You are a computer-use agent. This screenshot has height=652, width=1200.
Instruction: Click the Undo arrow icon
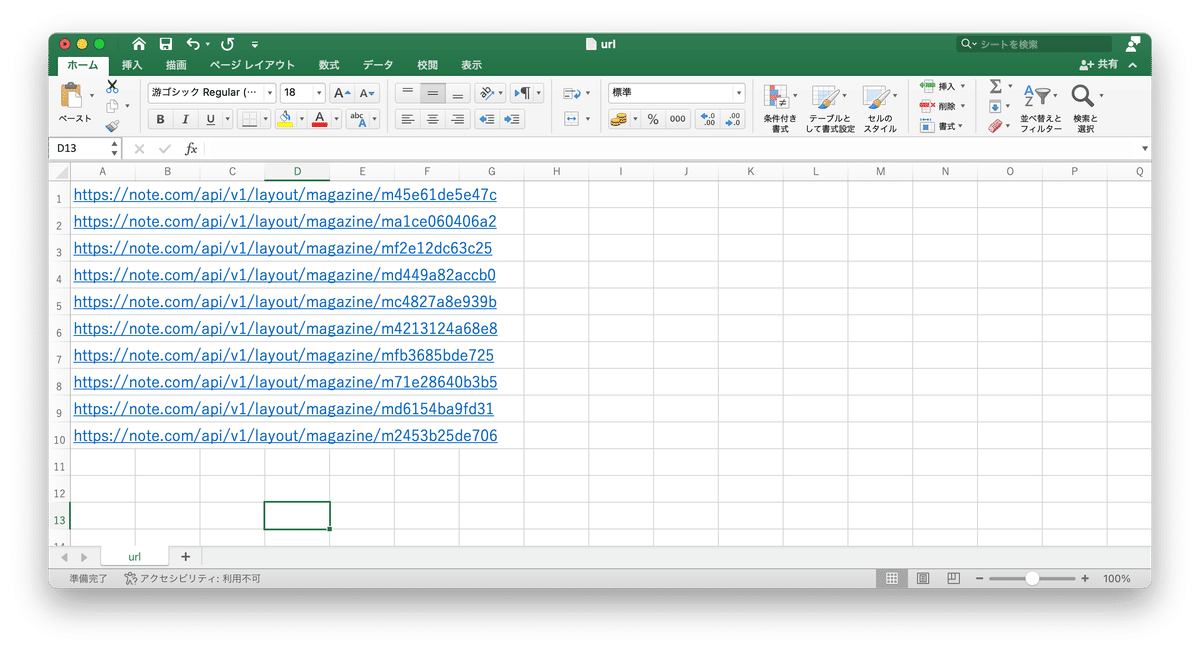(193, 44)
